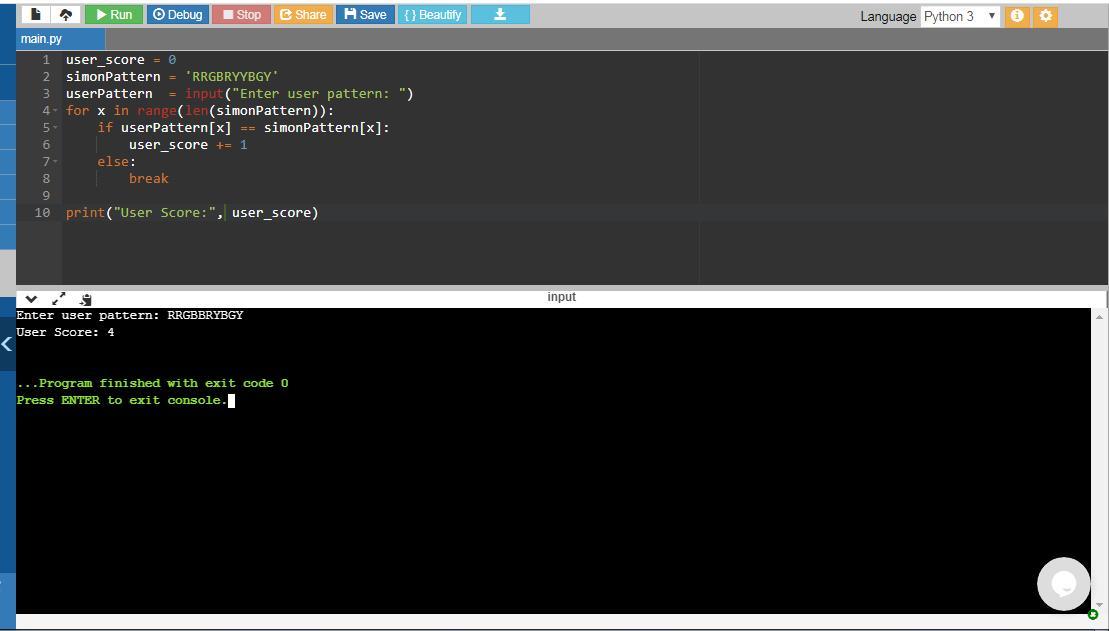Share the code via the Share button
The image size is (1109, 631).
pos(303,14)
